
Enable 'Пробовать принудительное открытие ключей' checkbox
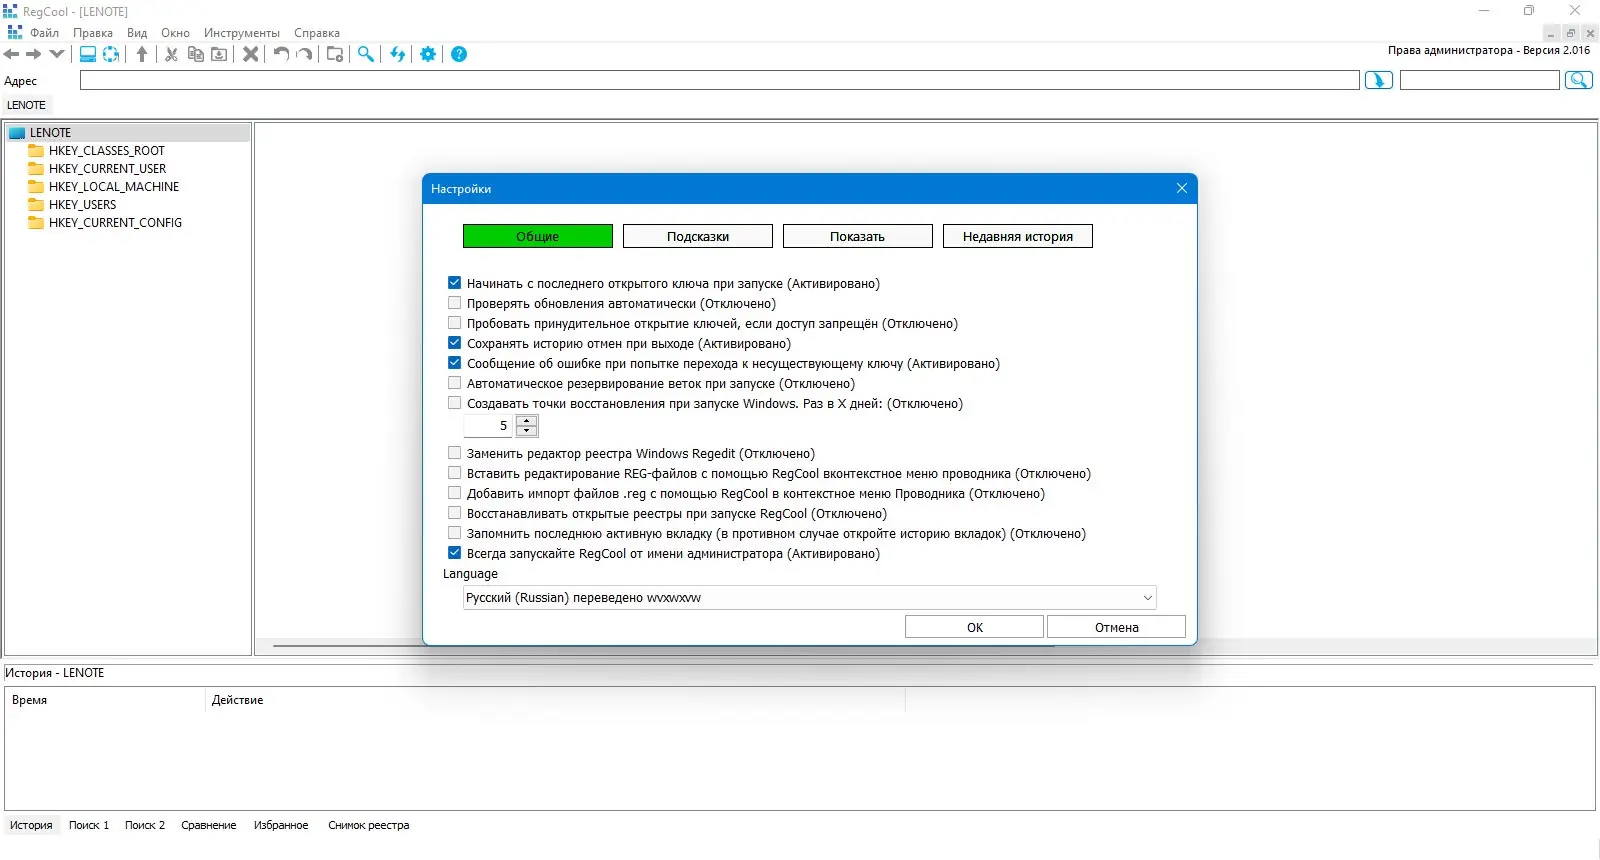[x=455, y=323]
